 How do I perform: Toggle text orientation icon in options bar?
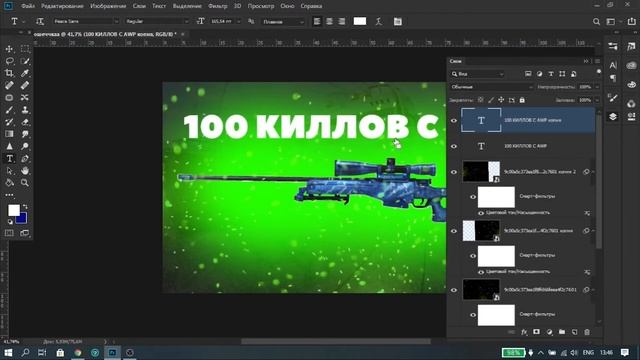(40, 21)
